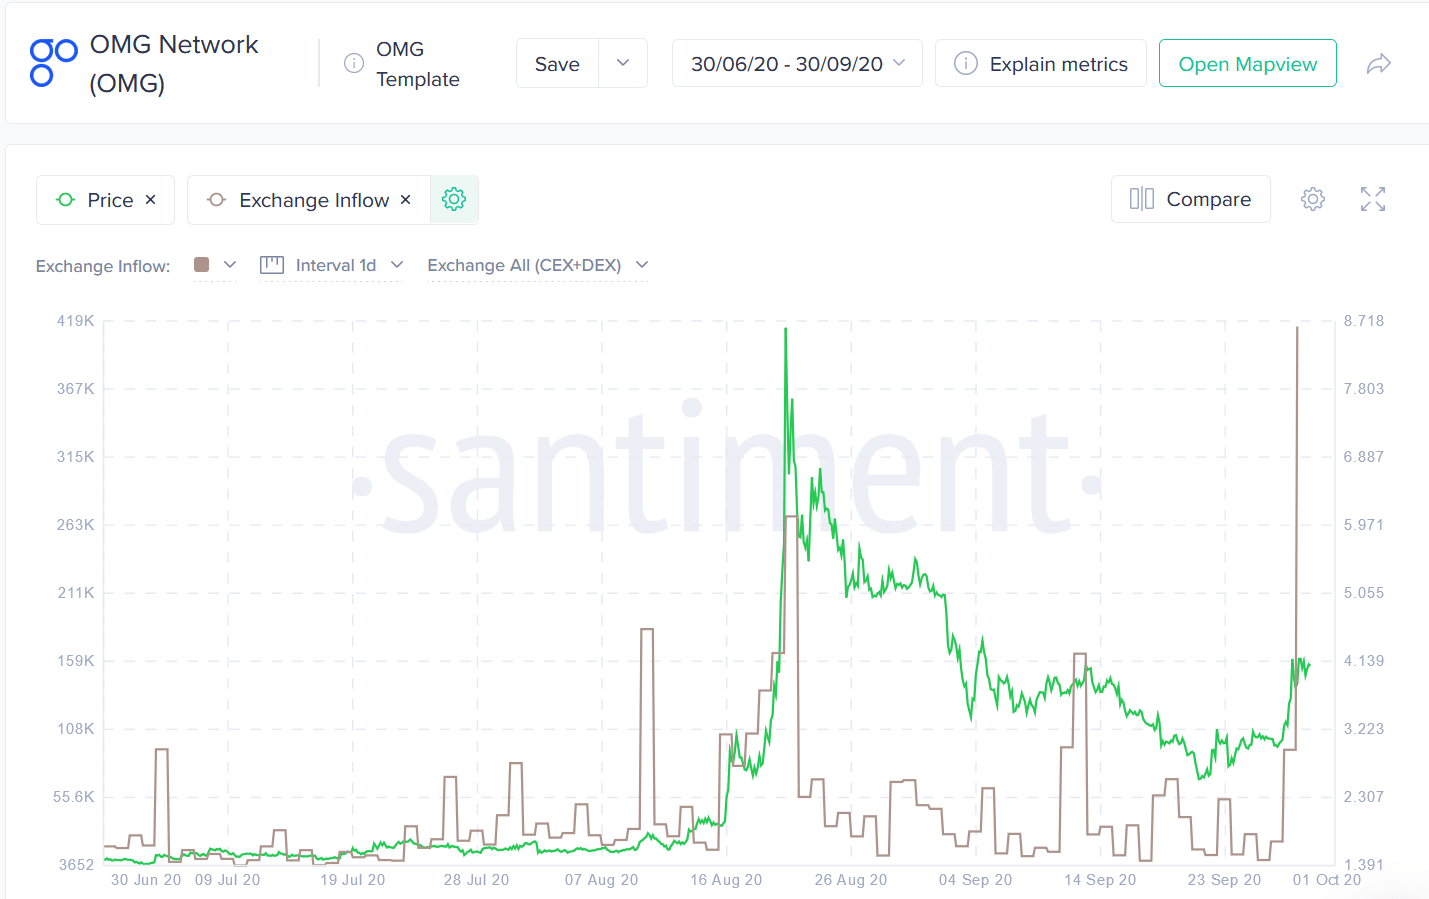1429x899 pixels.
Task: Click the Compare button
Action: tap(1191, 199)
